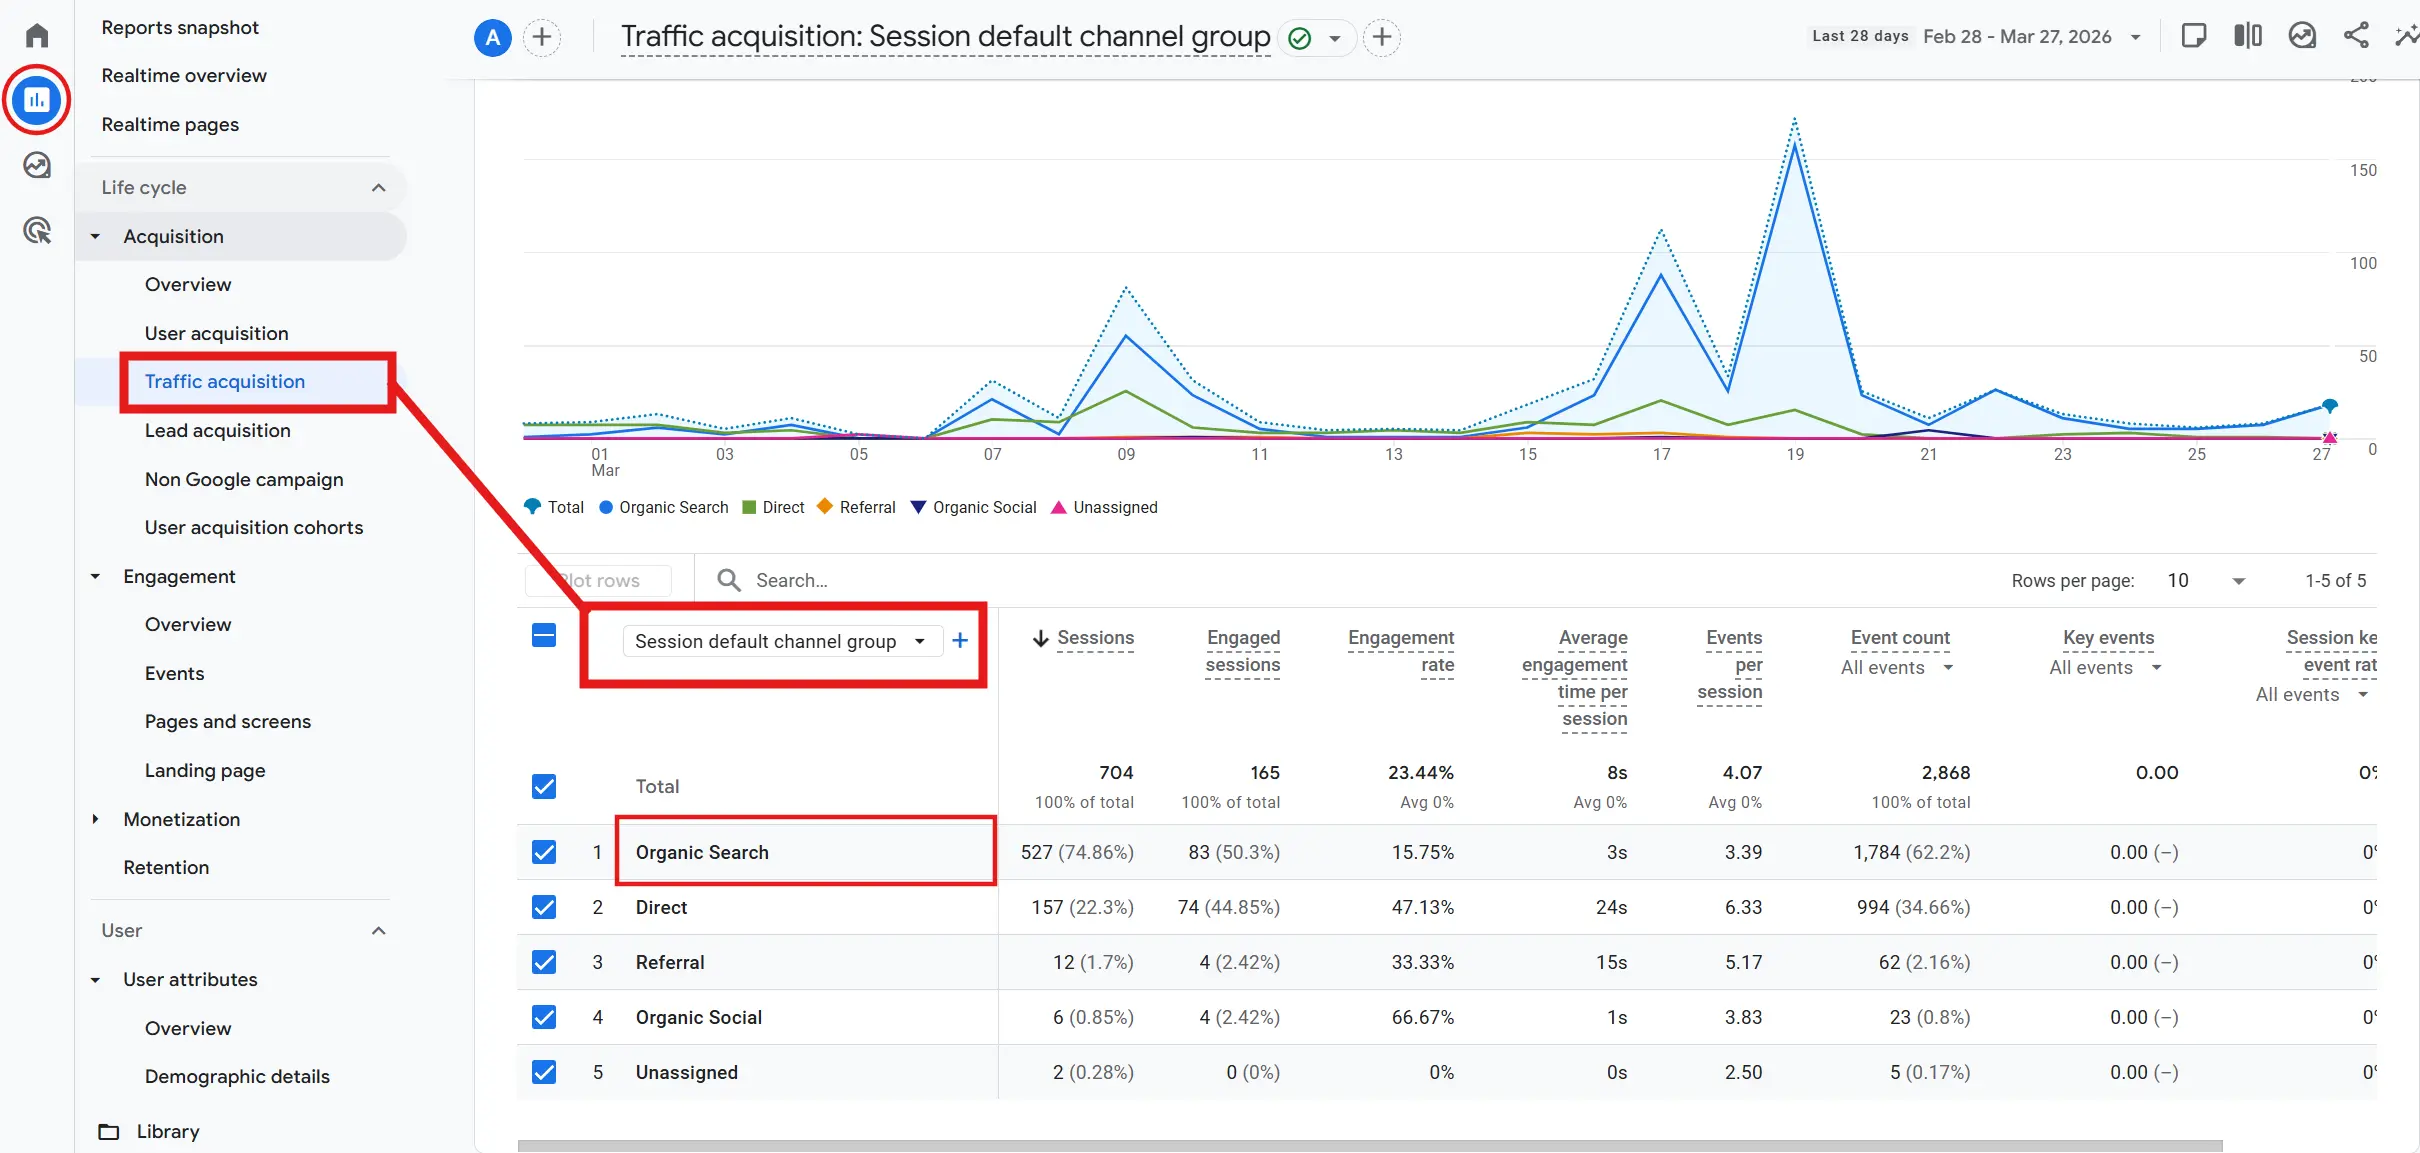
Task: Open Reports snapshot
Action: [x=180, y=27]
